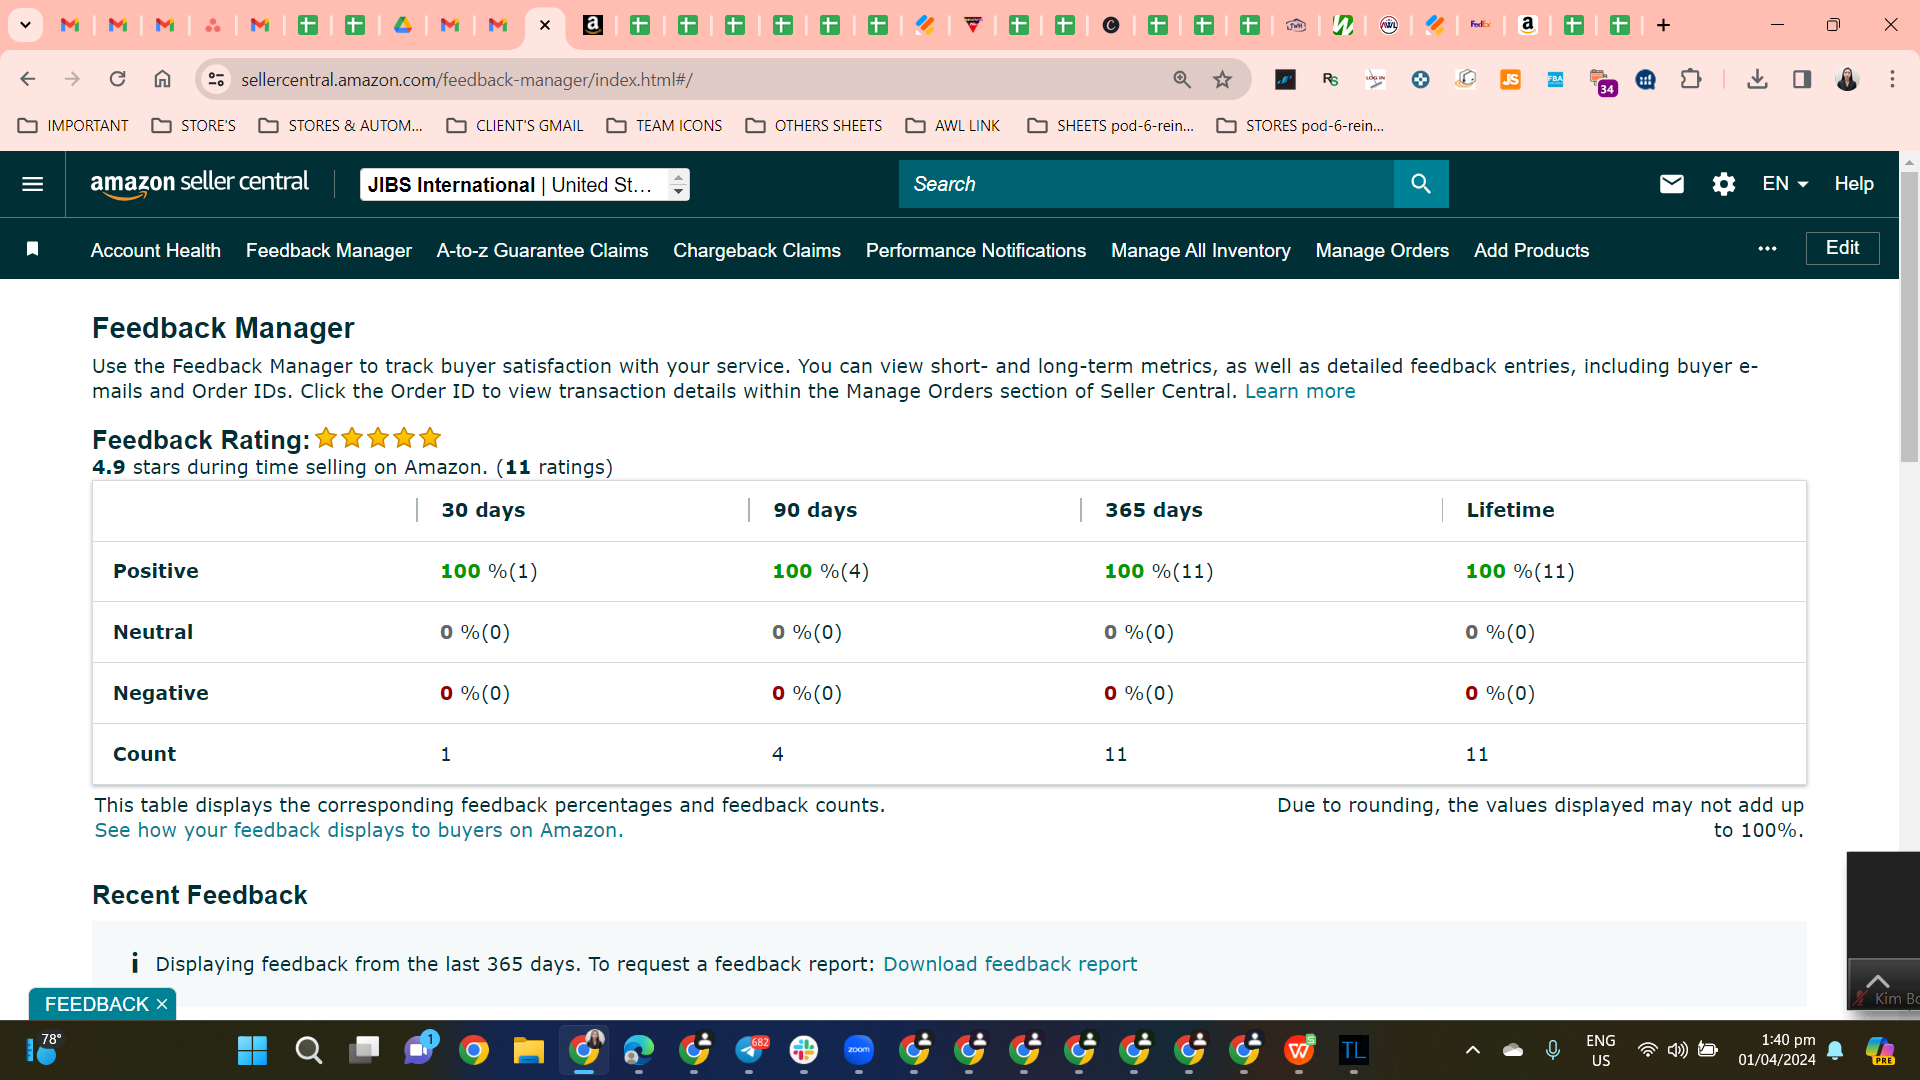Open the browser home page
The width and height of the screenshot is (1920, 1080).
[x=162, y=79]
